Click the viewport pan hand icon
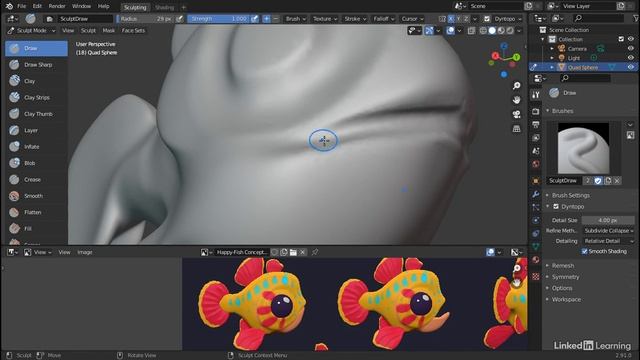 pos(516,100)
